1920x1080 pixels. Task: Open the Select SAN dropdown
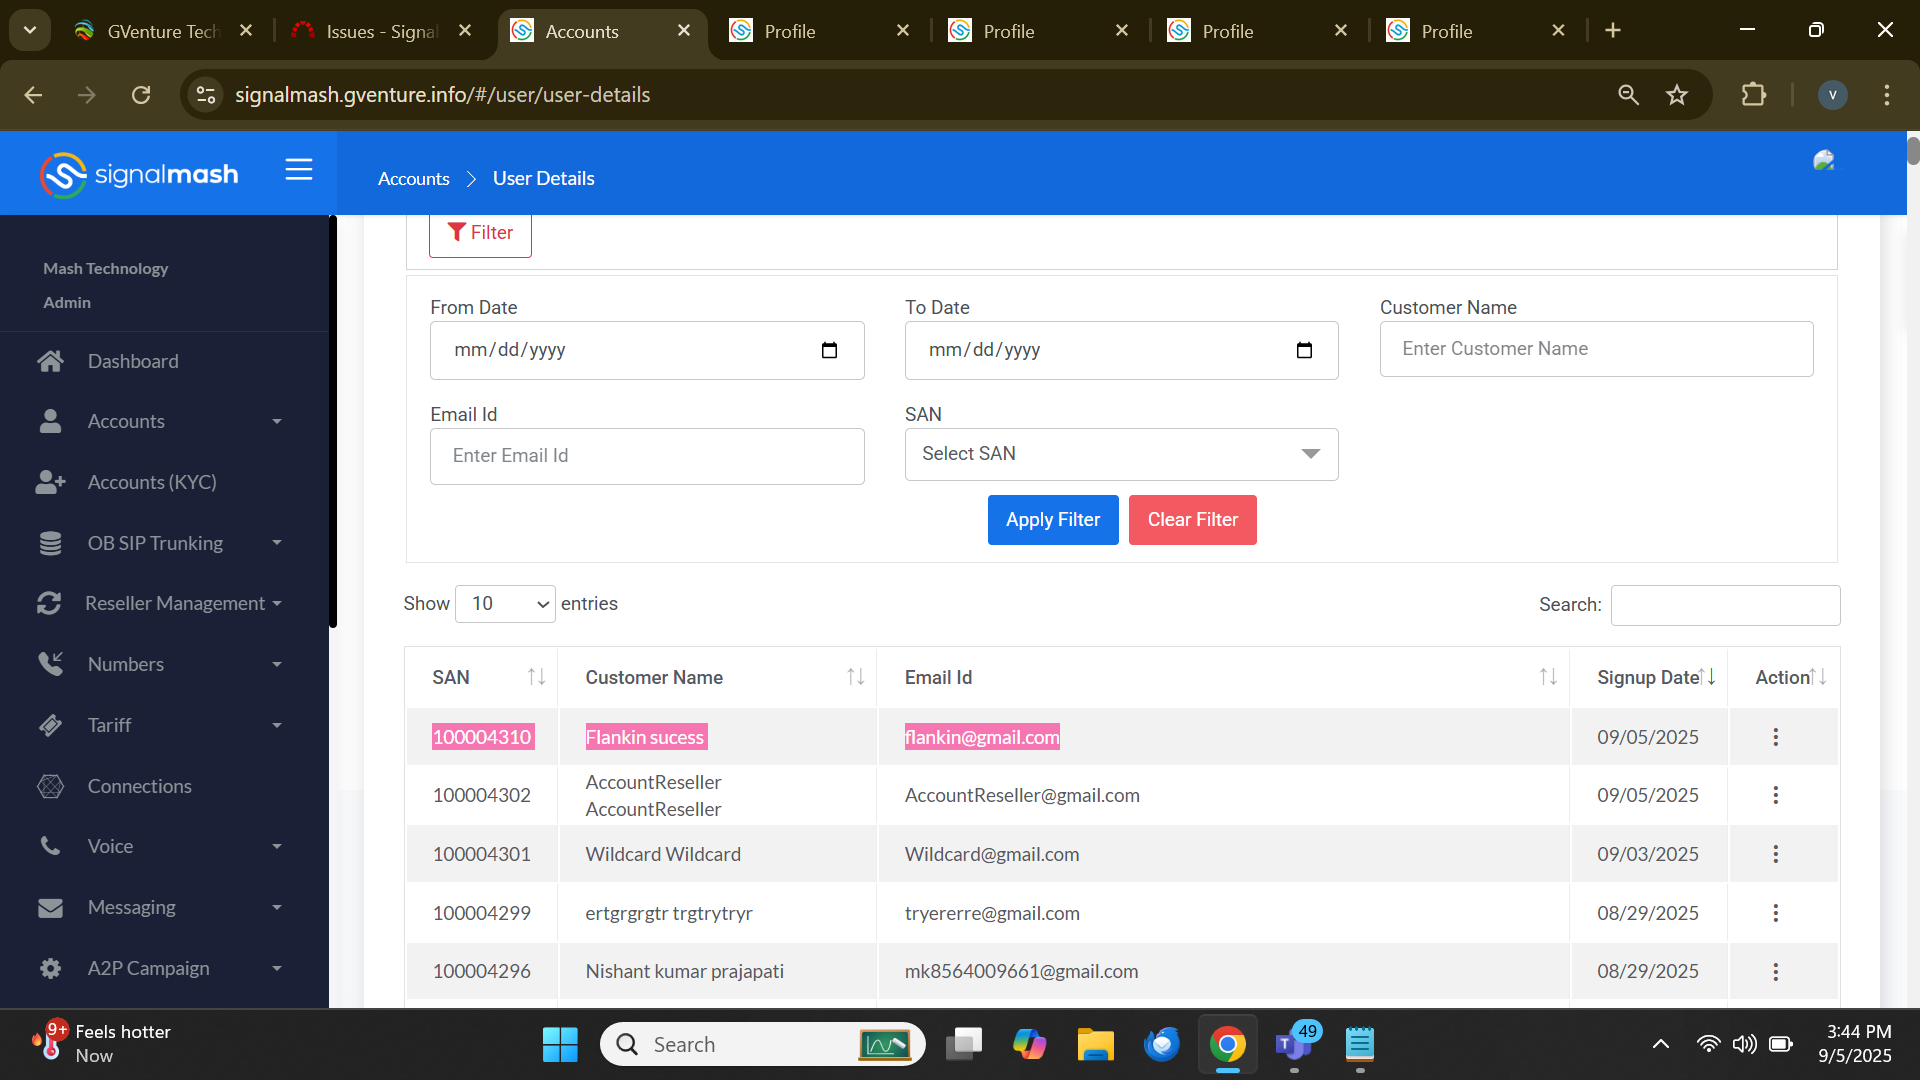point(1120,454)
